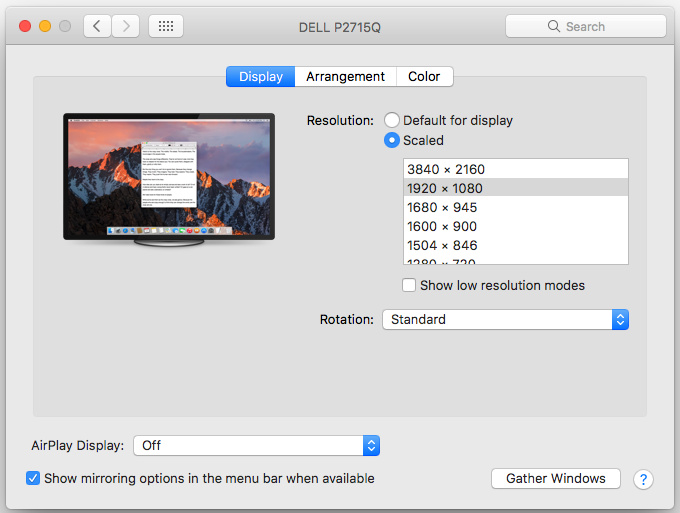Switch to the Display tab
Screen dimensions: 680x513
261,77
